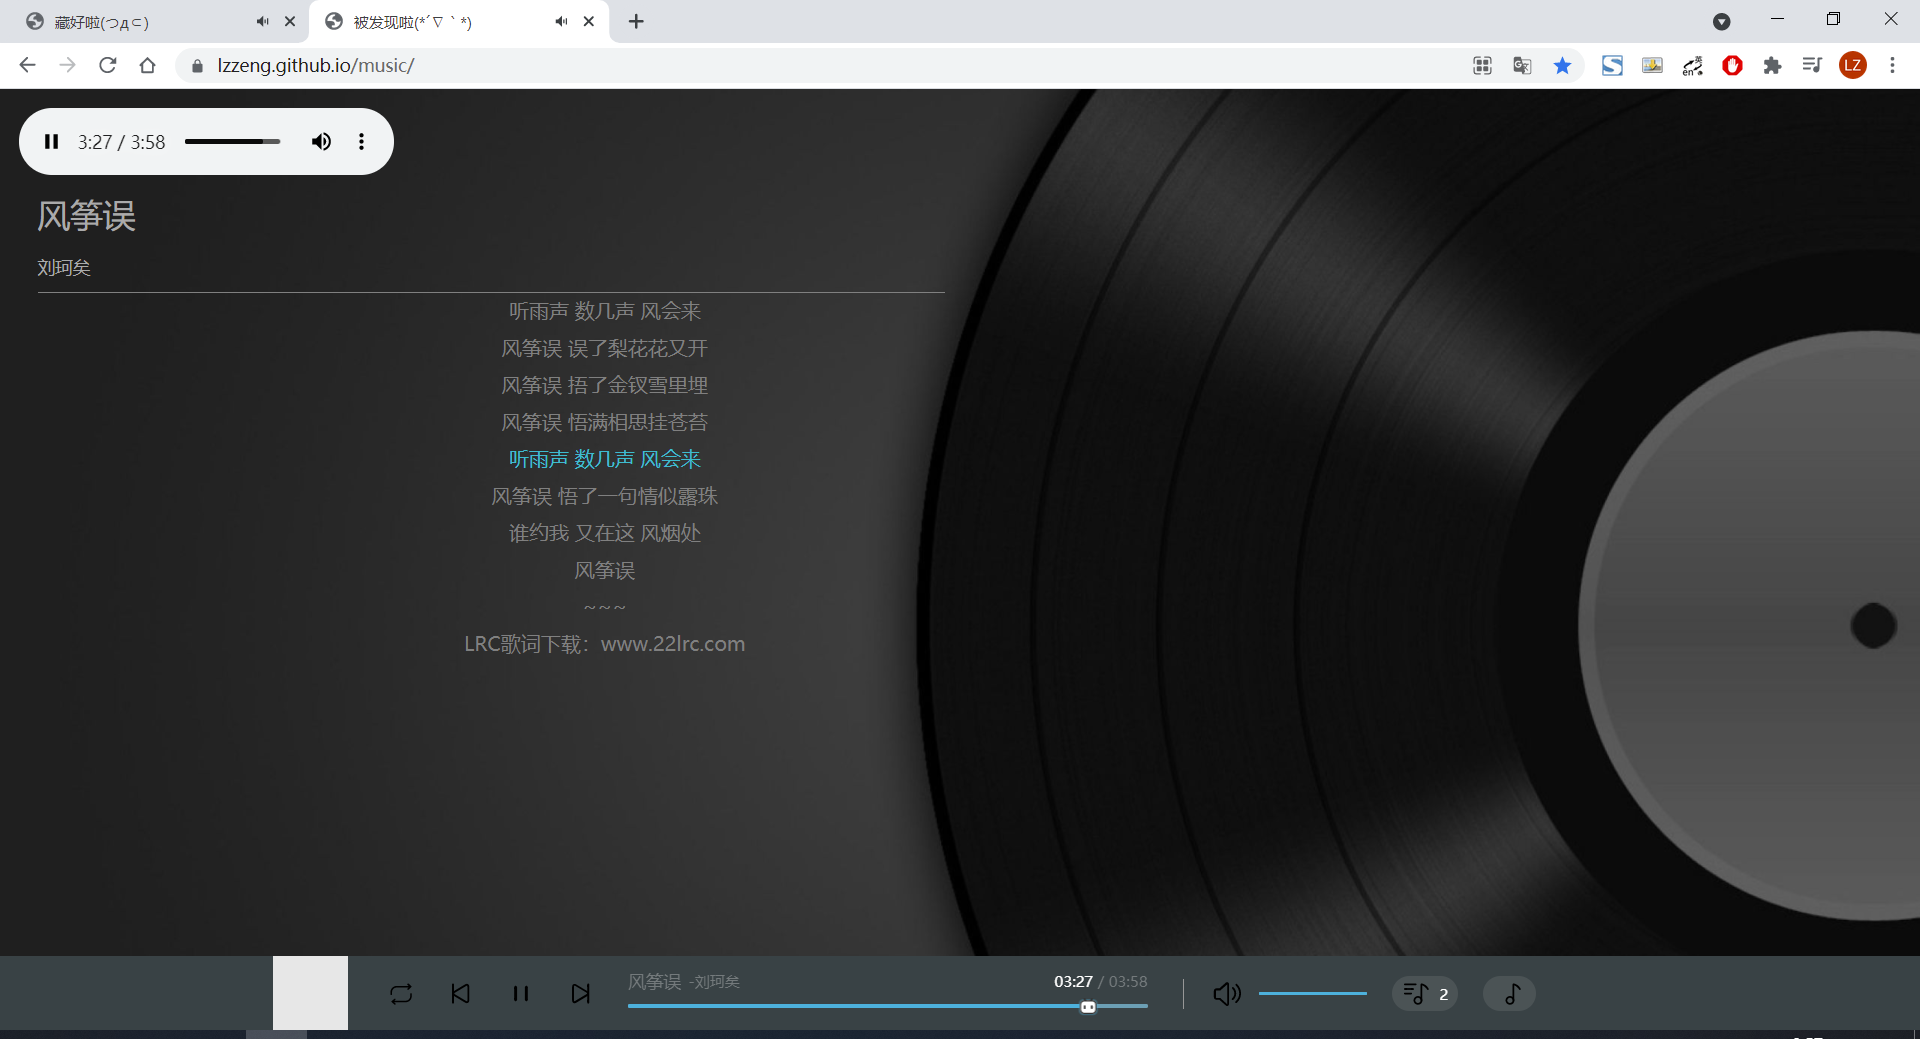Image resolution: width=1920 pixels, height=1039 pixels.
Task: Open the browser media control button
Action: coord(1812,65)
